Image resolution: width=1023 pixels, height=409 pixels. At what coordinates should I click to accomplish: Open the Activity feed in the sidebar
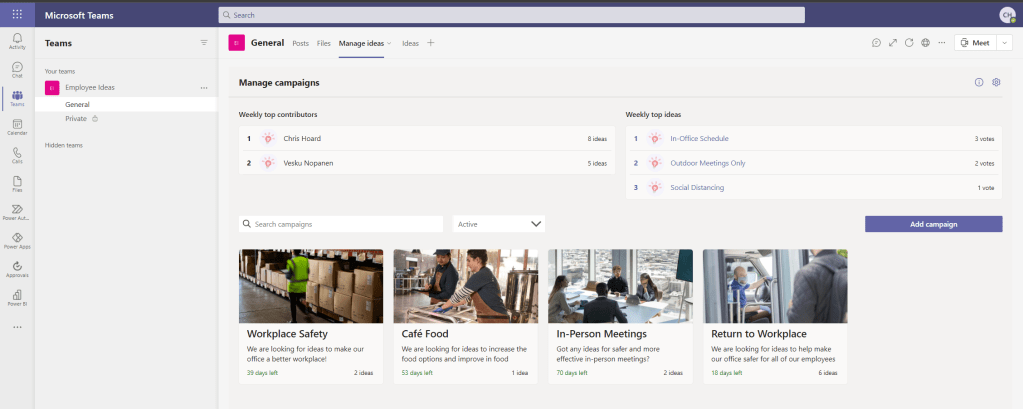coord(17,40)
